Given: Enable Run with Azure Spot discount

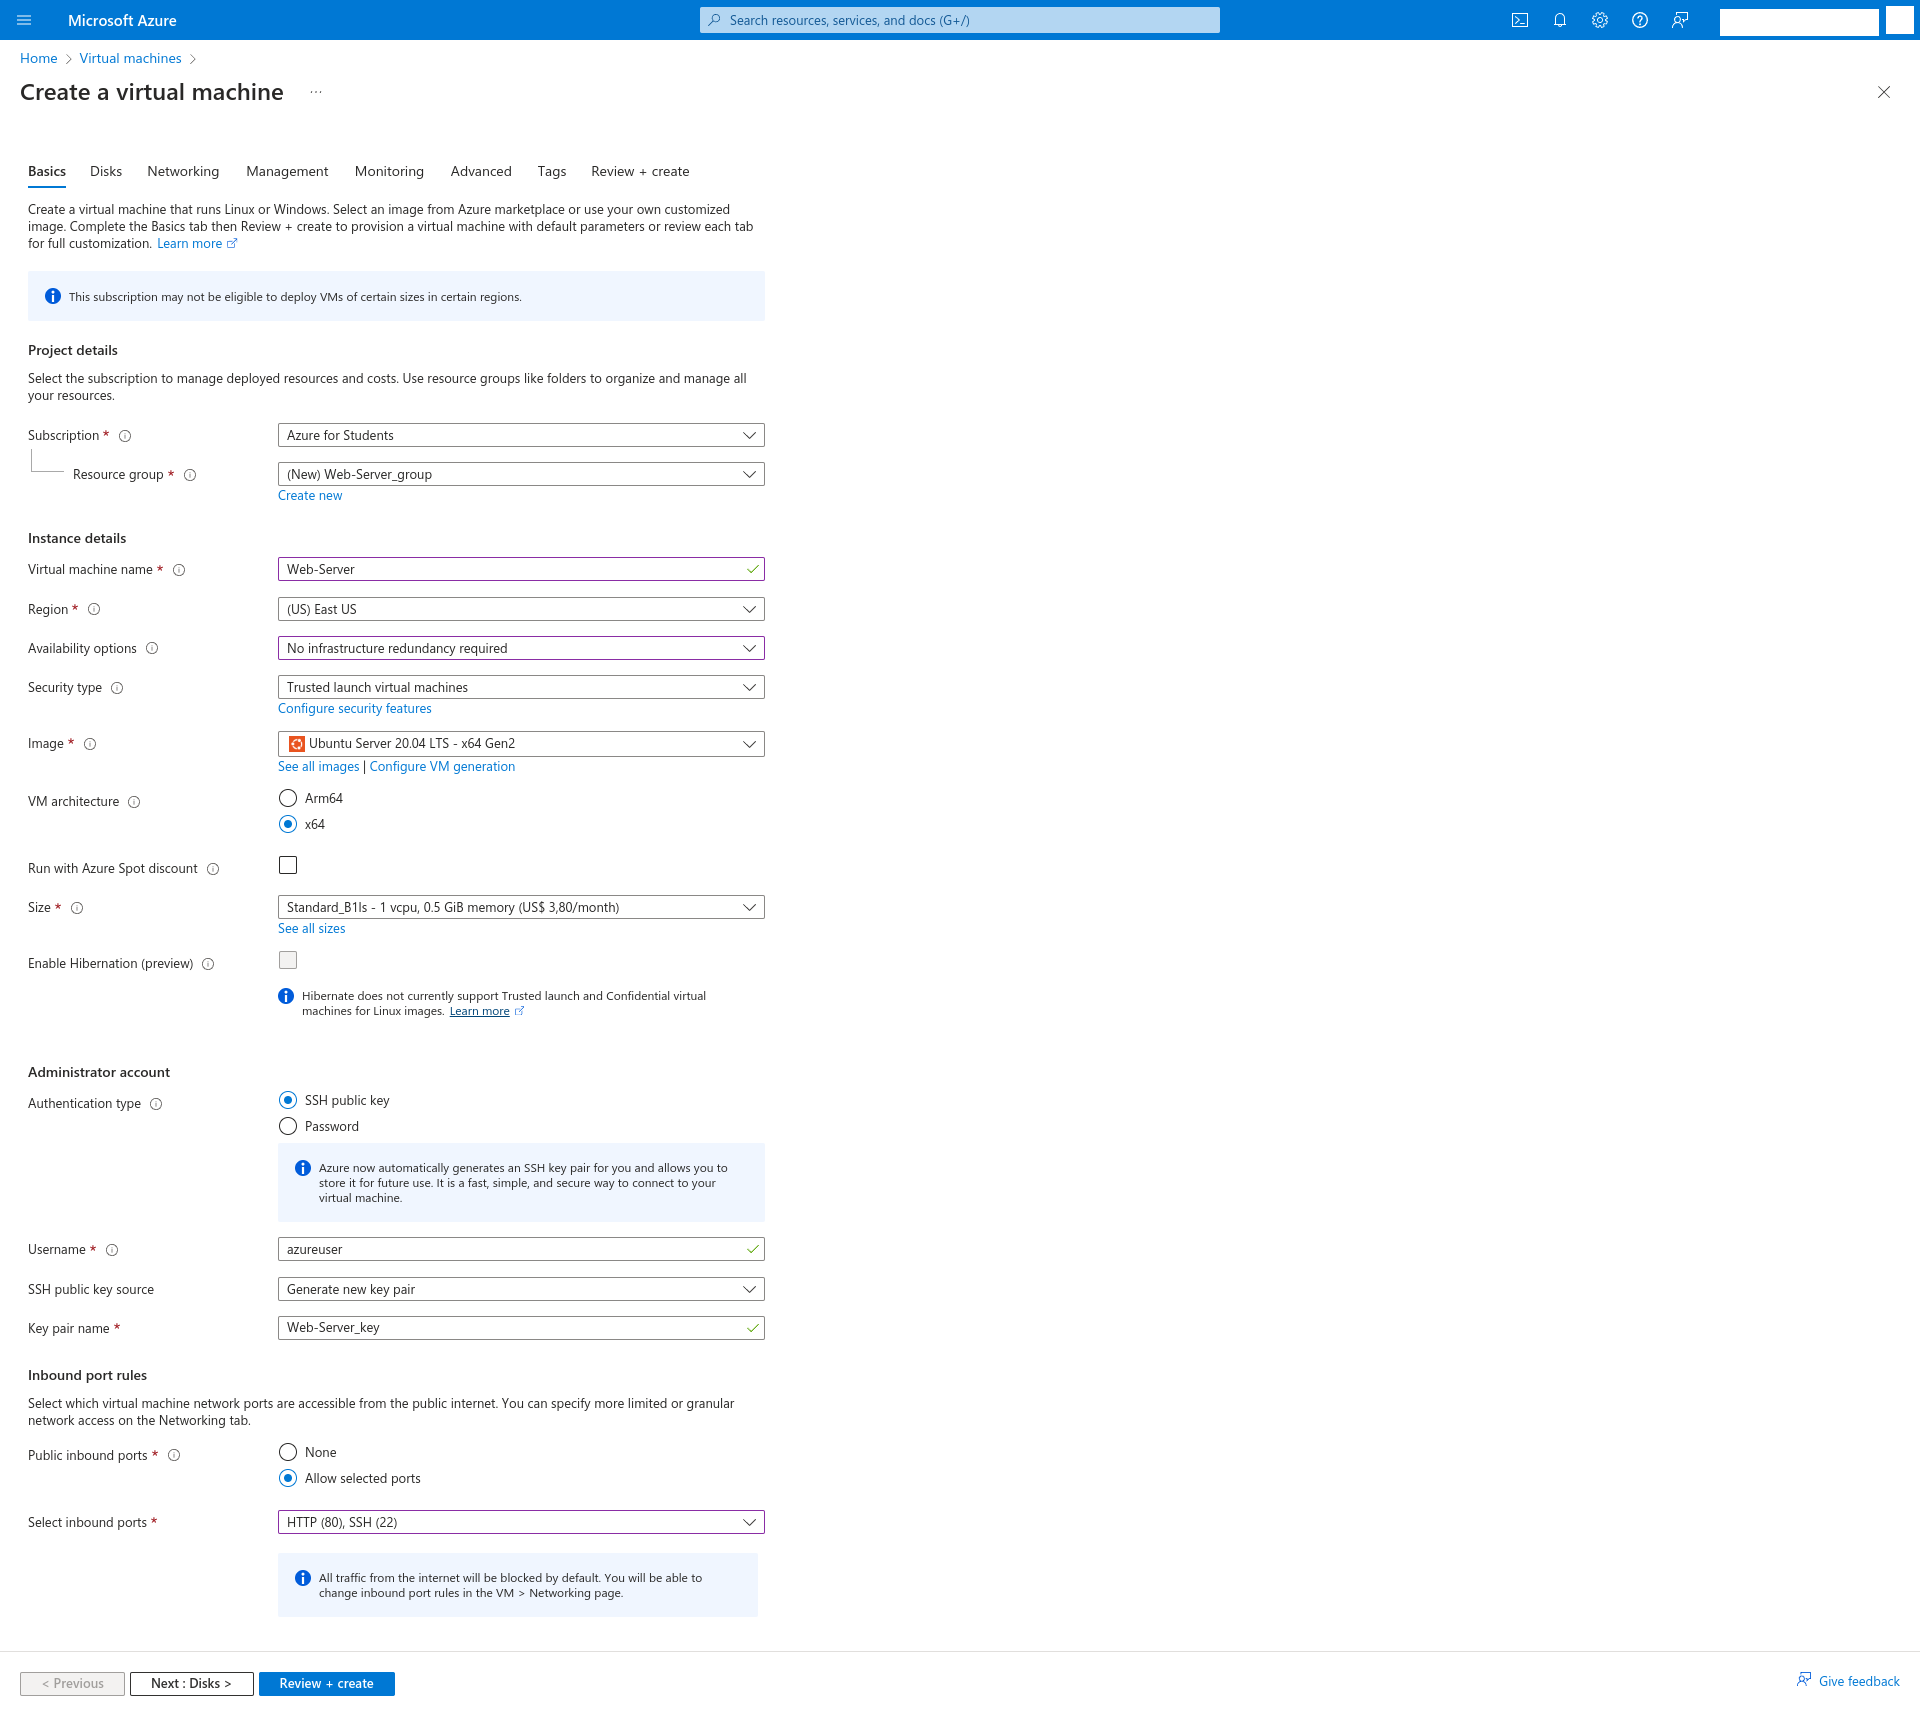Looking at the screenshot, I should (x=288, y=865).
